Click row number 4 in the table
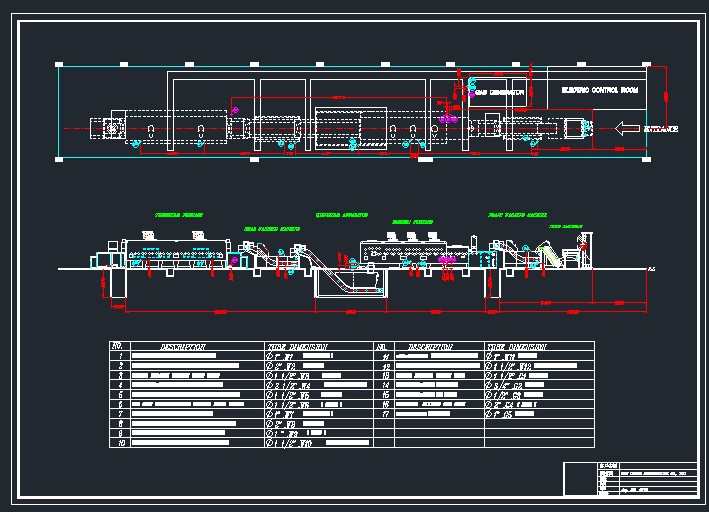Screen dimensions: 709x512 120,385
